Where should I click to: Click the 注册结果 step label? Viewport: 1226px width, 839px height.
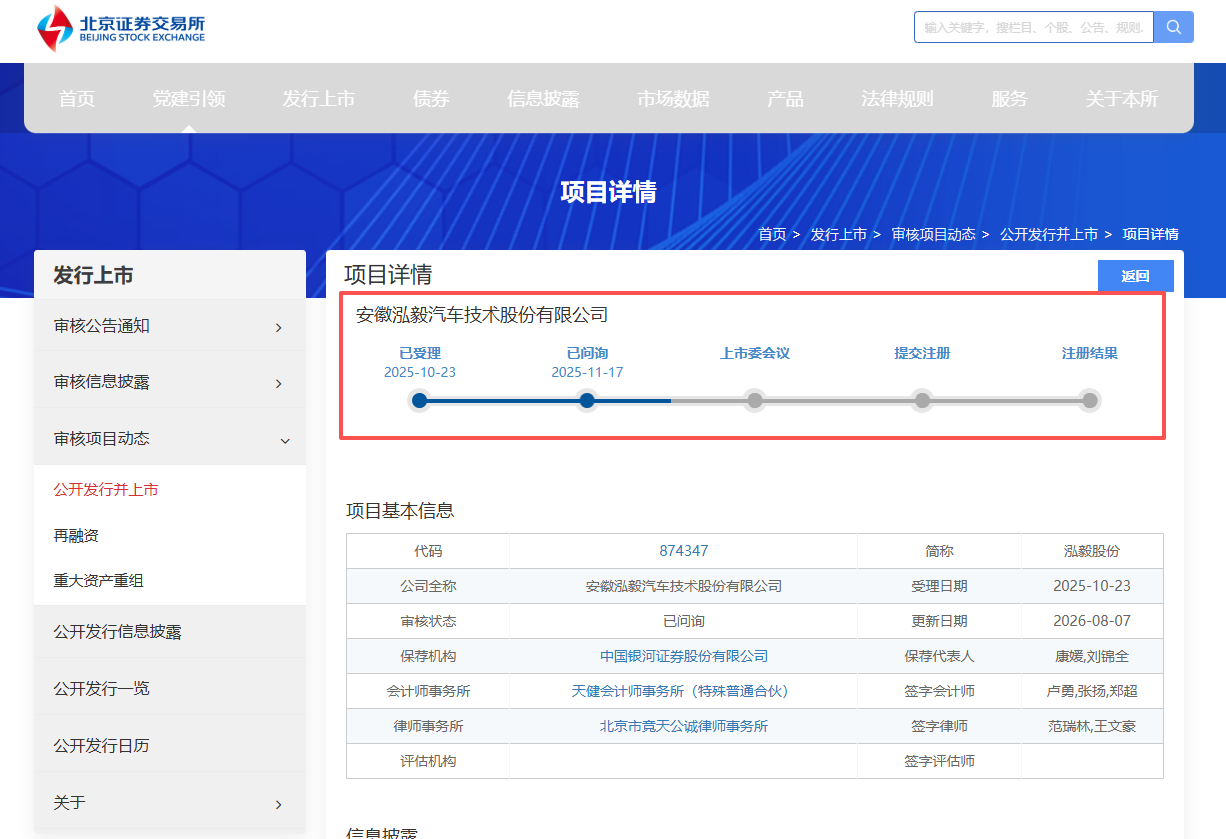click(x=1090, y=353)
